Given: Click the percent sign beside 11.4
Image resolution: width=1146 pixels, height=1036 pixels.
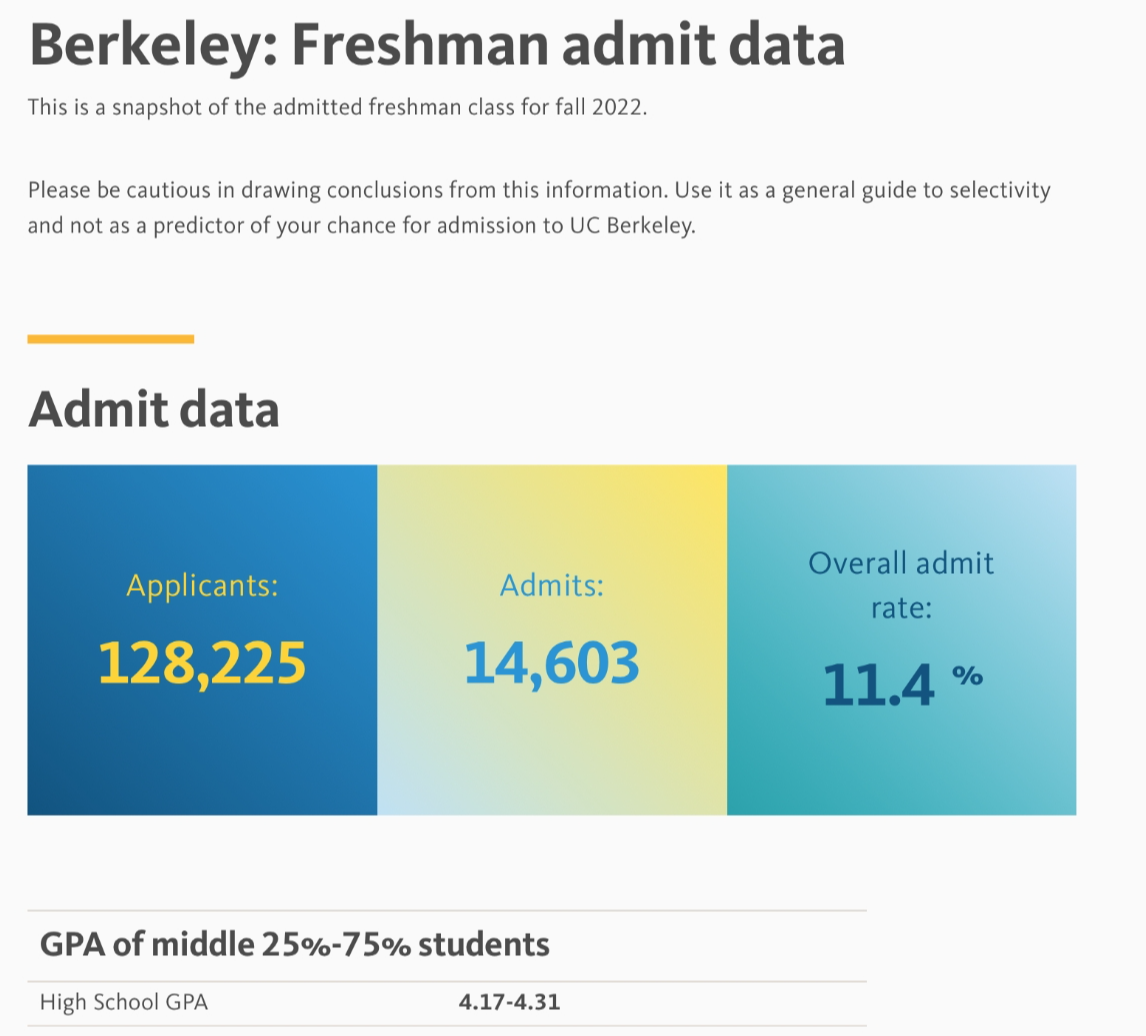Looking at the screenshot, I should [x=967, y=676].
